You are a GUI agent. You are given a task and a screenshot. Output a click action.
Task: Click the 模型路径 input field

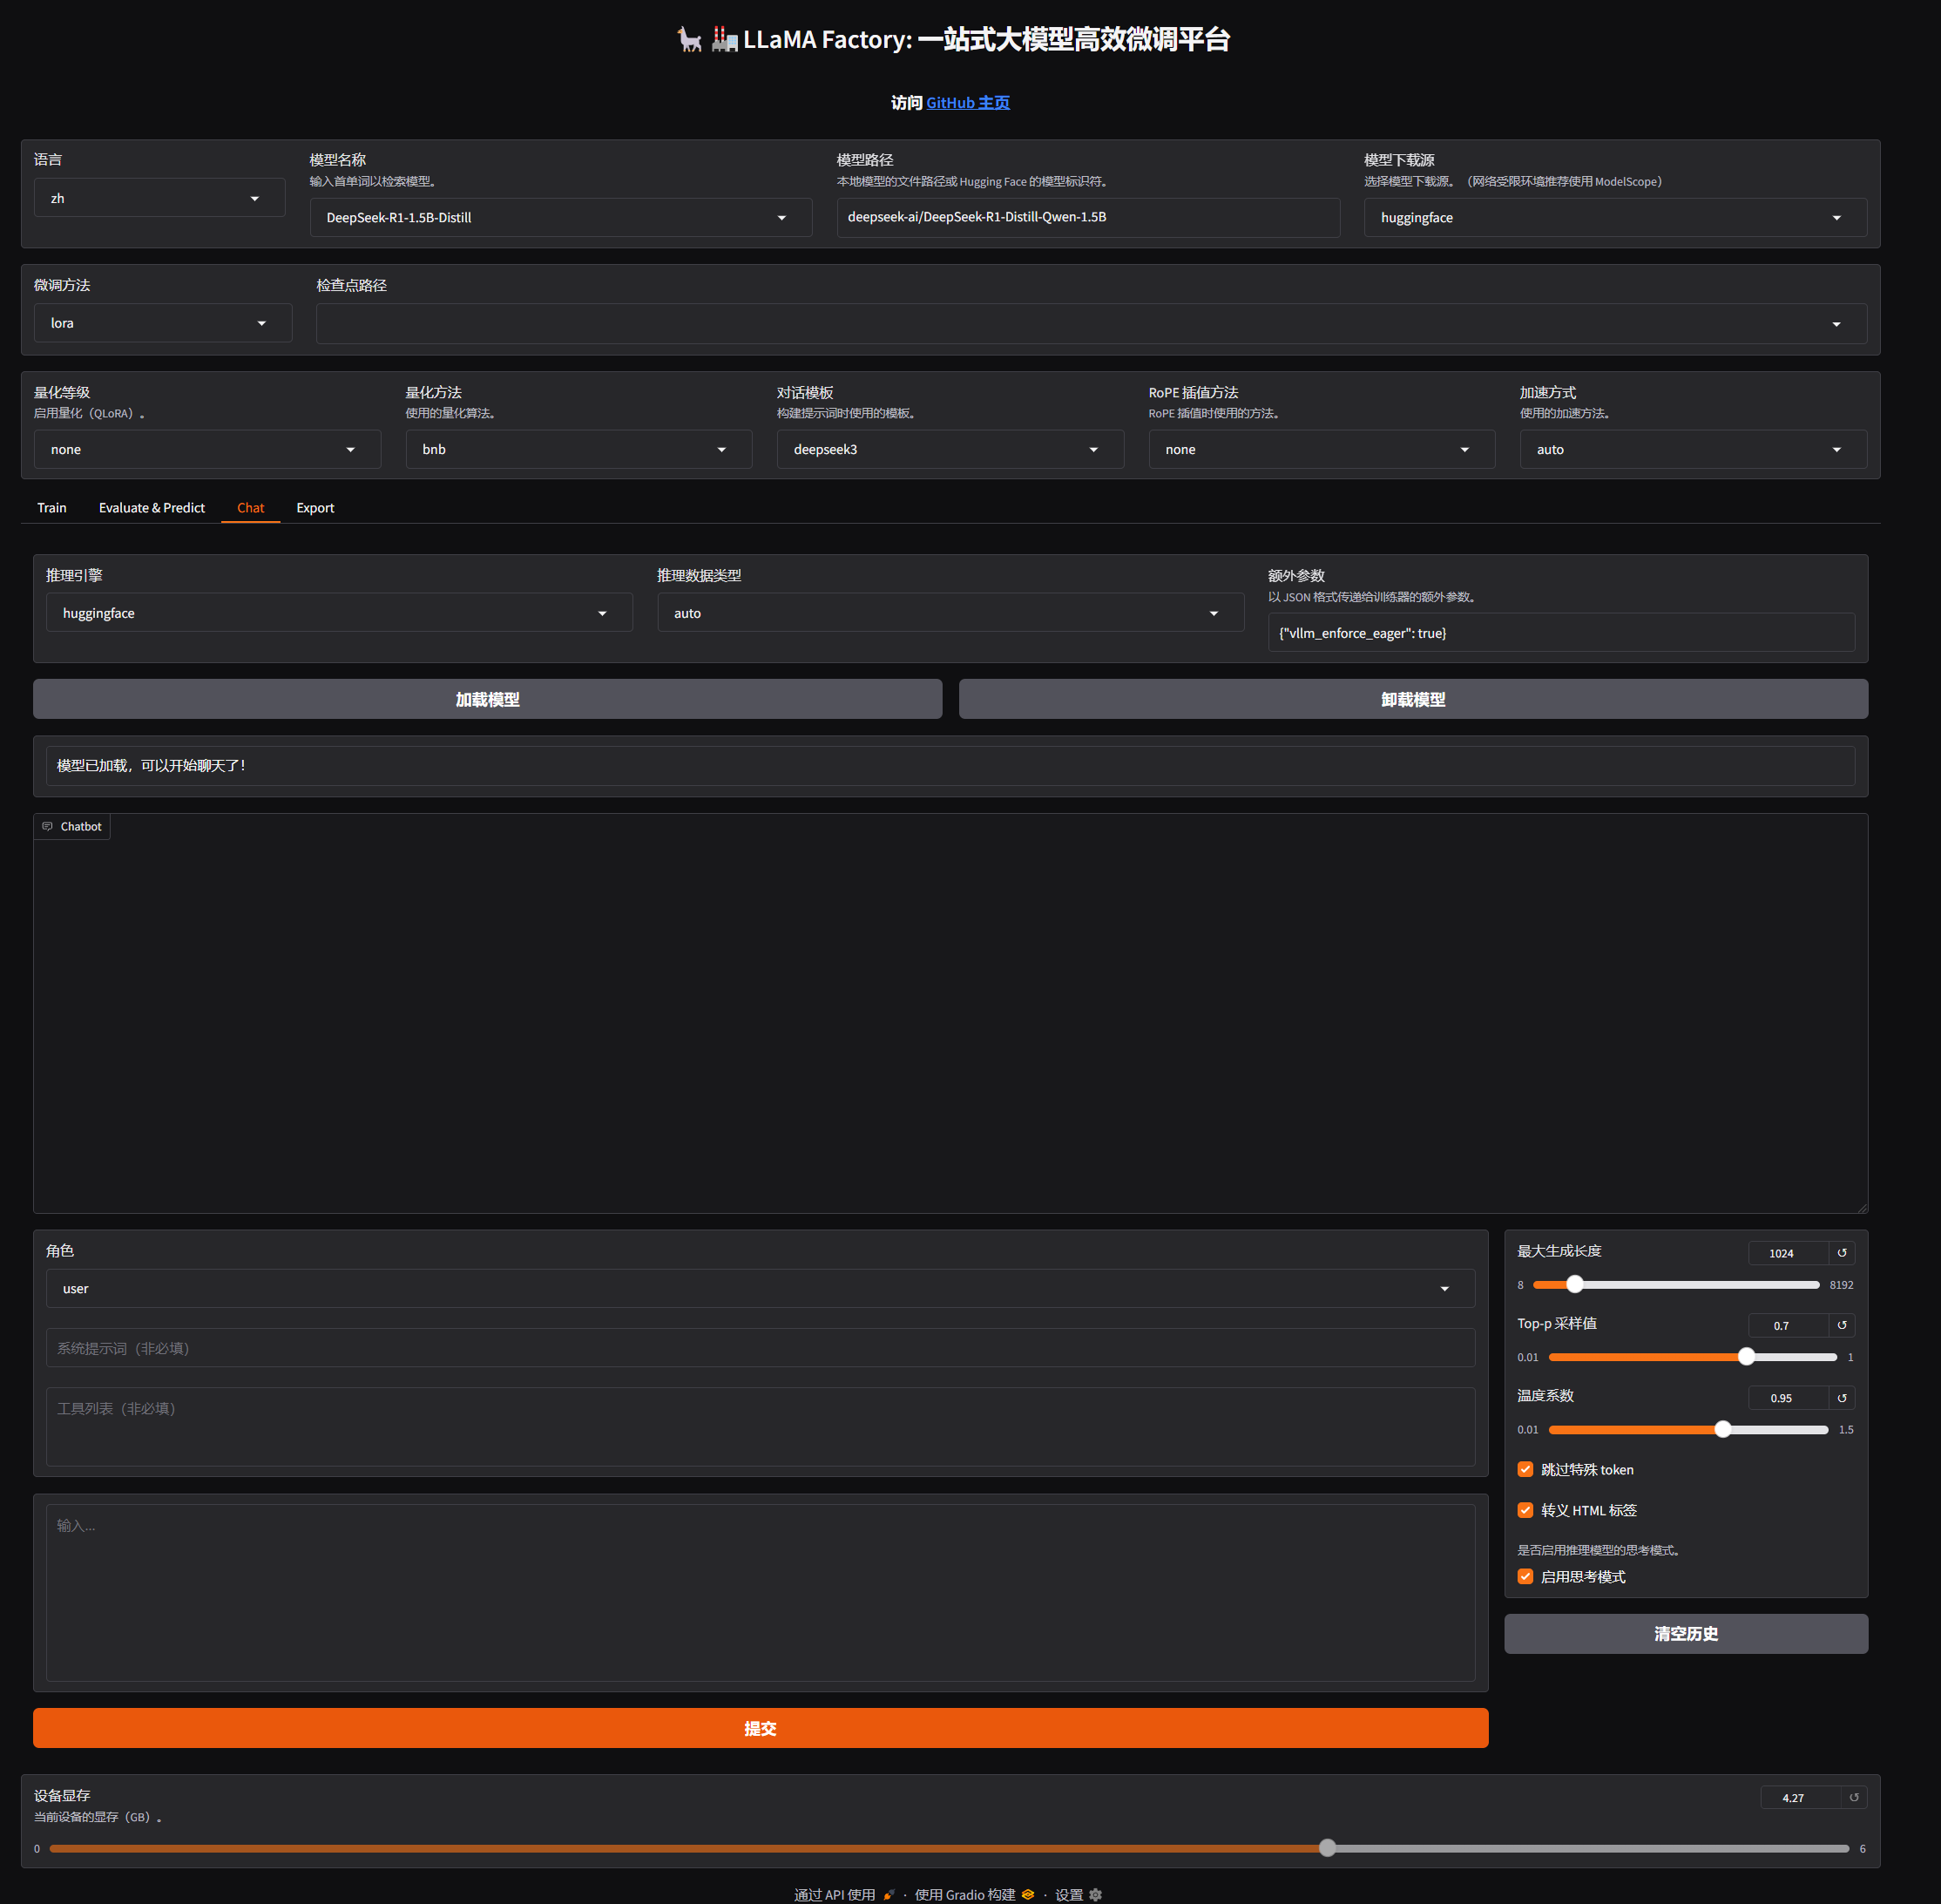(x=1088, y=217)
